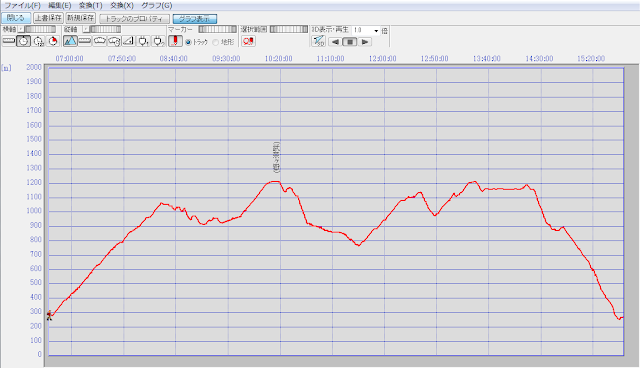Play forward in 3D playback

(364, 42)
